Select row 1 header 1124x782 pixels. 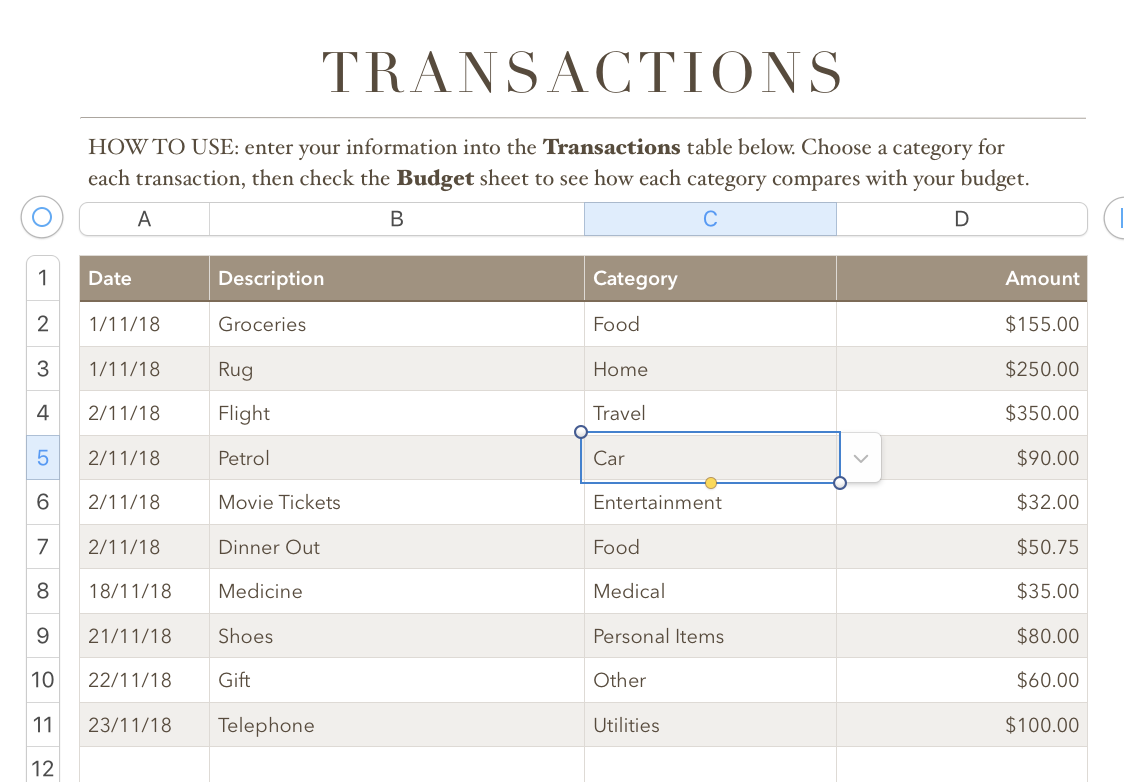pos(43,278)
